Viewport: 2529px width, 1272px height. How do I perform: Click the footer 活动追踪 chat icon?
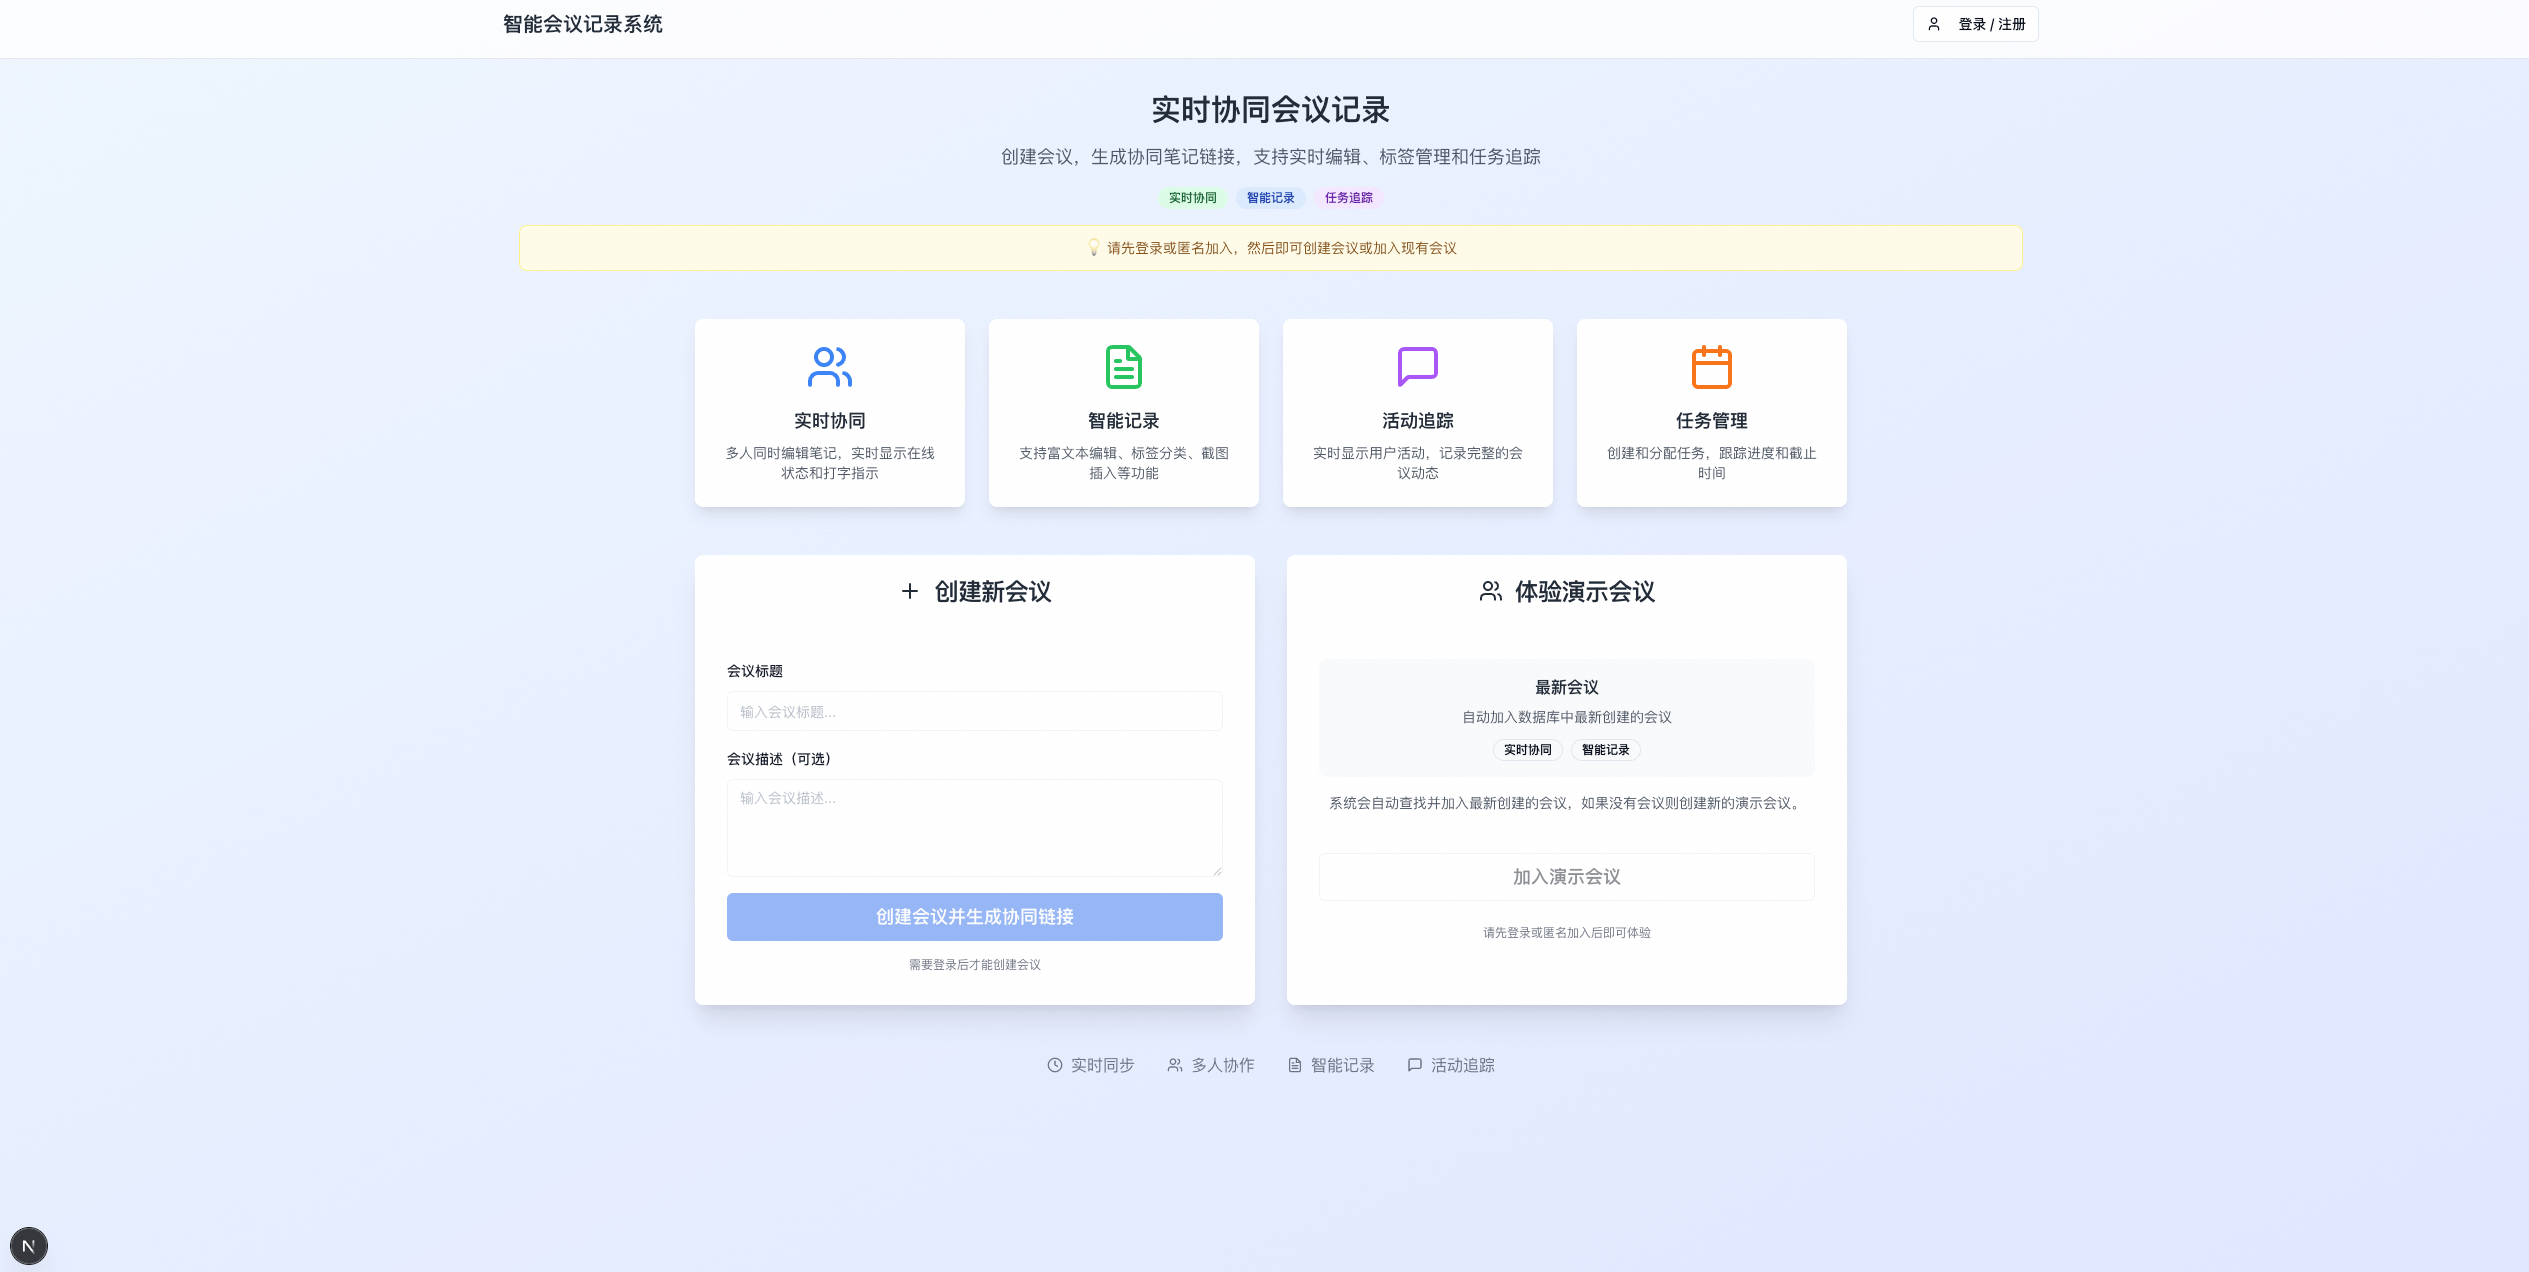coord(1414,1065)
